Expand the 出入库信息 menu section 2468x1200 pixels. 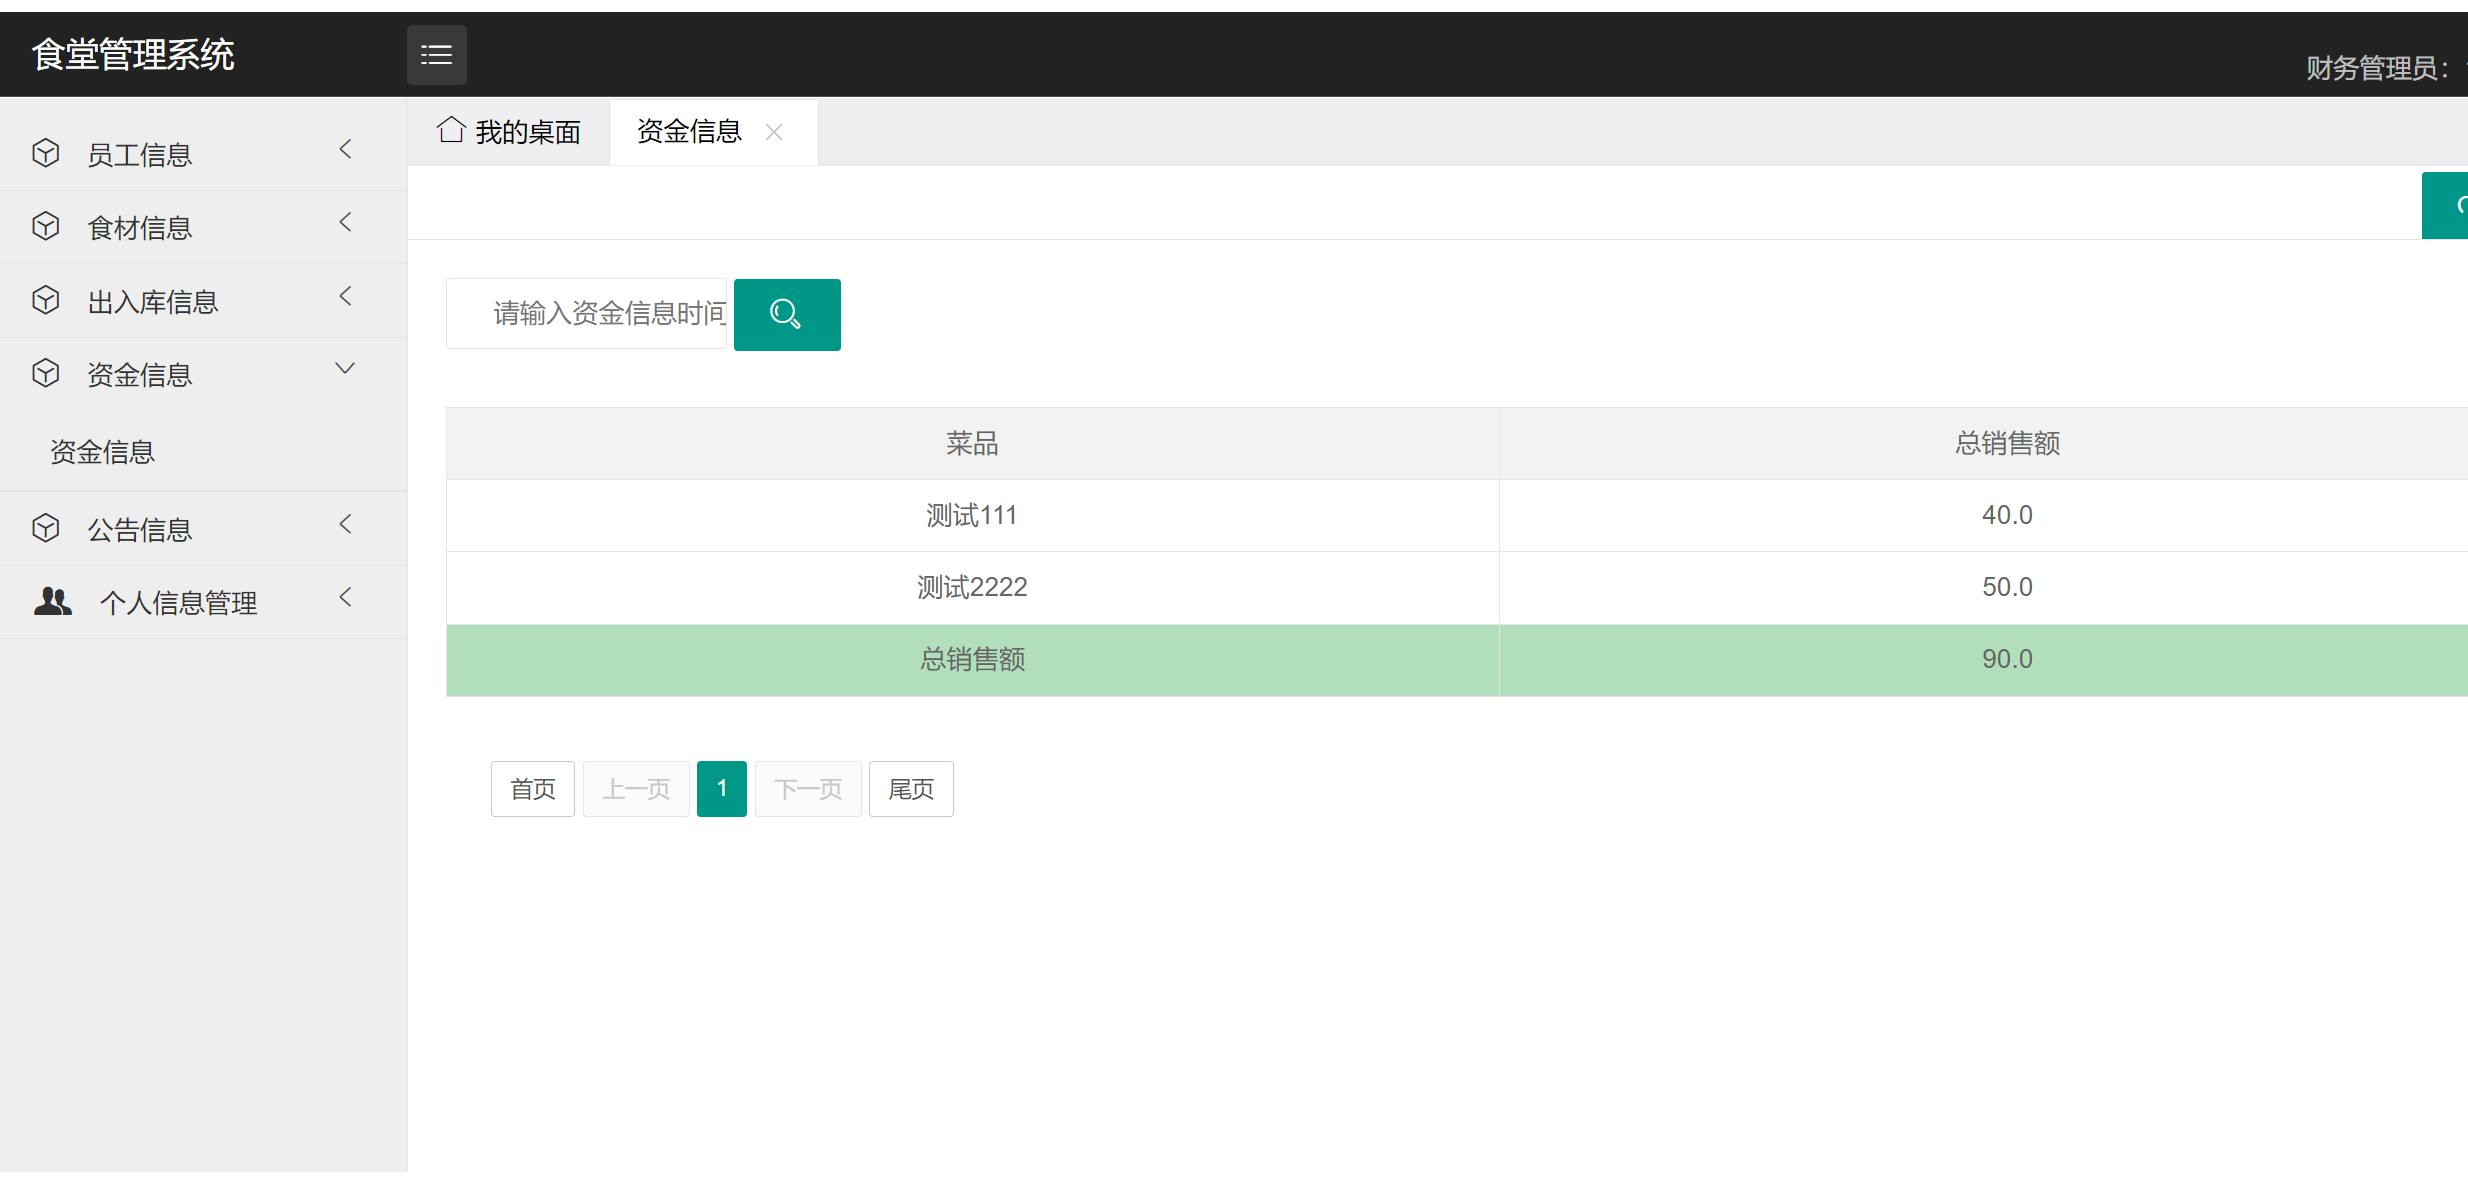click(x=345, y=296)
